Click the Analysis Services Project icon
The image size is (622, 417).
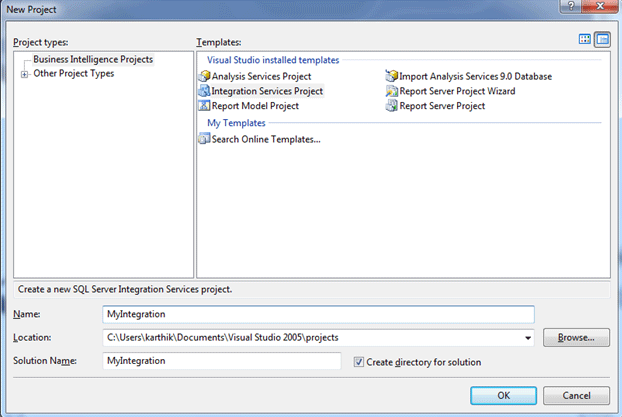(x=204, y=76)
